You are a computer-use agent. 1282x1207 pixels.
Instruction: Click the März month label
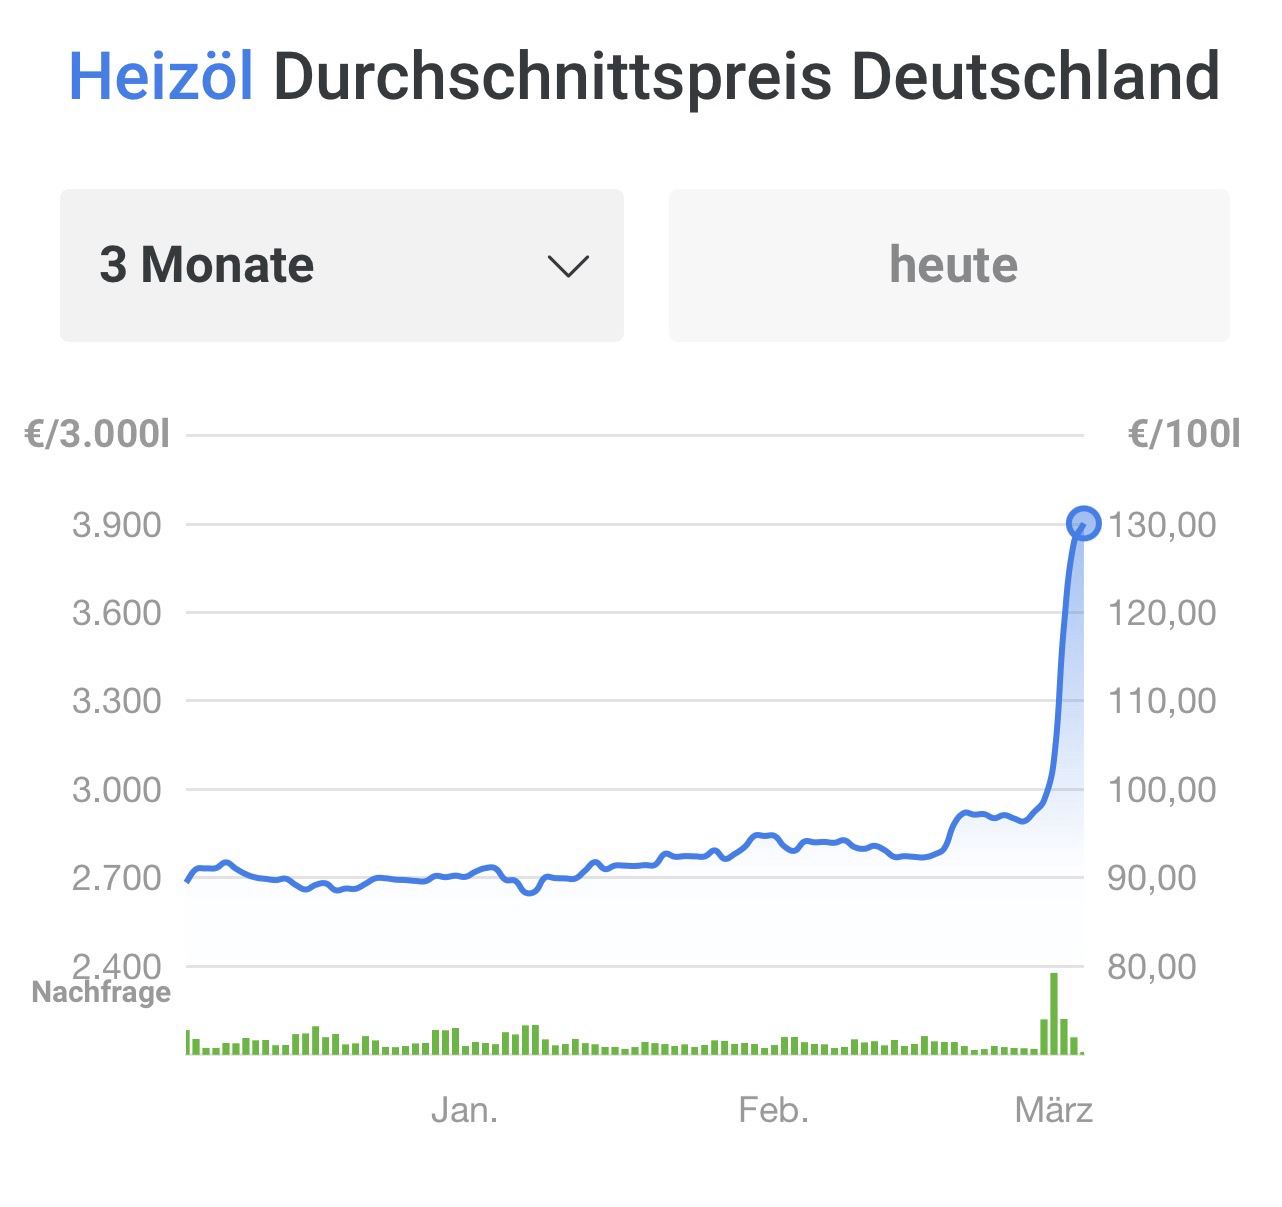[x=1053, y=1110]
